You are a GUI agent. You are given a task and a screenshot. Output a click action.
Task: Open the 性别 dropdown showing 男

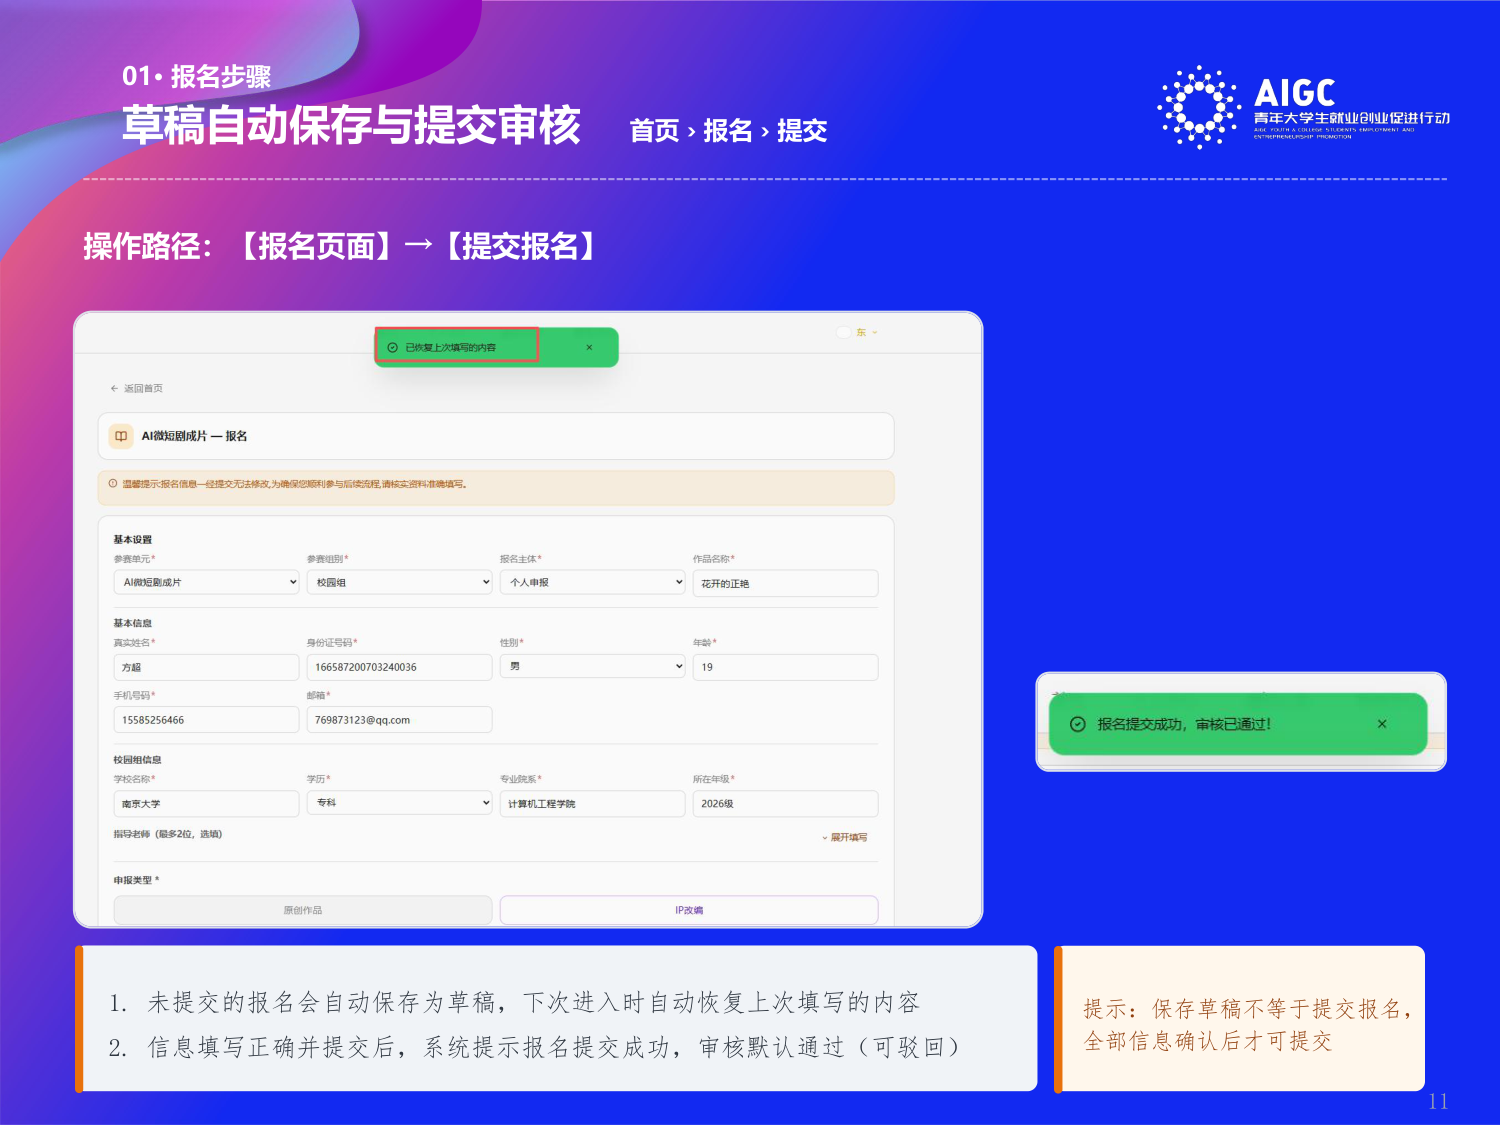point(592,666)
